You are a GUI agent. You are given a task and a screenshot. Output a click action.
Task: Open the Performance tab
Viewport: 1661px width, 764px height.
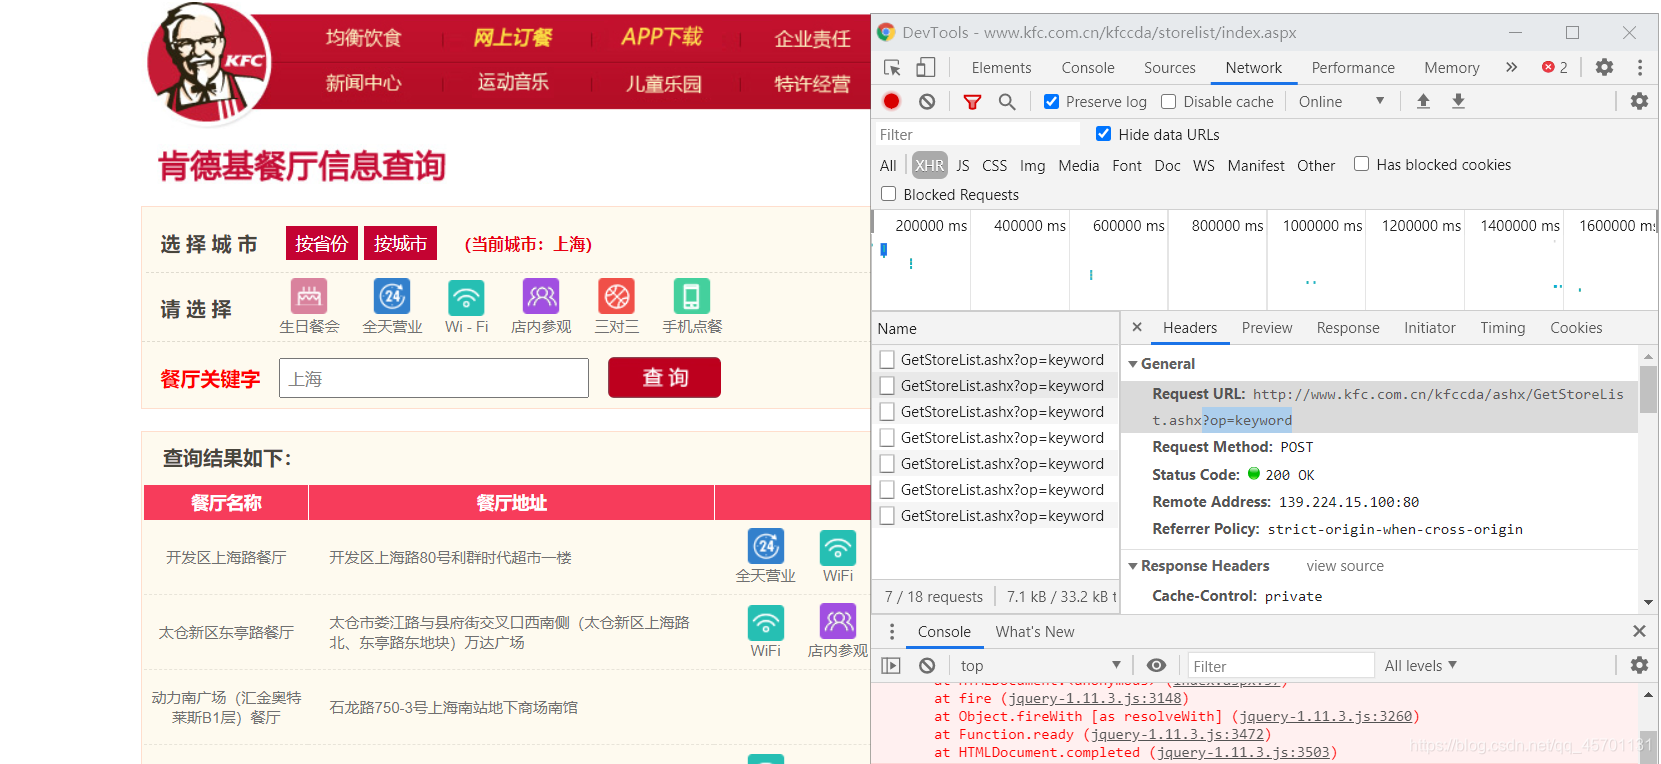[1353, 67]
